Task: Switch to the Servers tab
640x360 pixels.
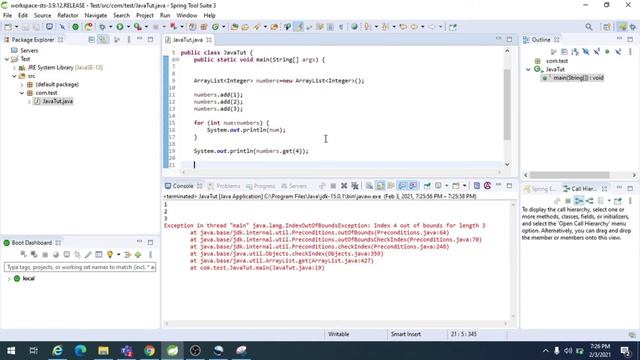Action: (294, 186)
